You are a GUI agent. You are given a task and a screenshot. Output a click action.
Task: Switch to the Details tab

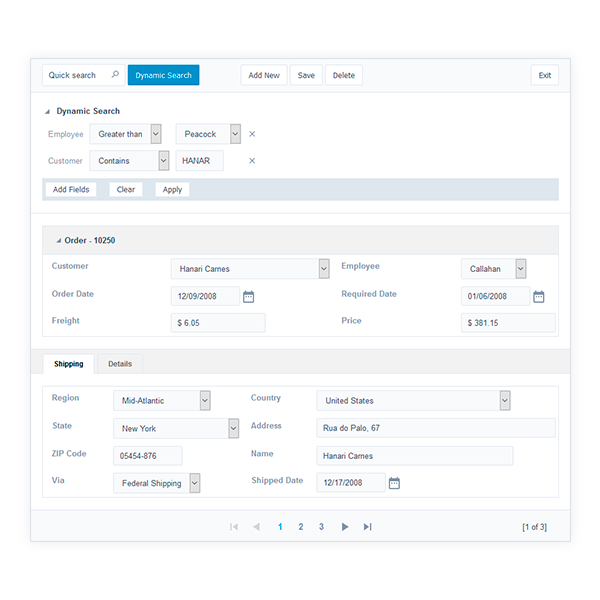120,364
